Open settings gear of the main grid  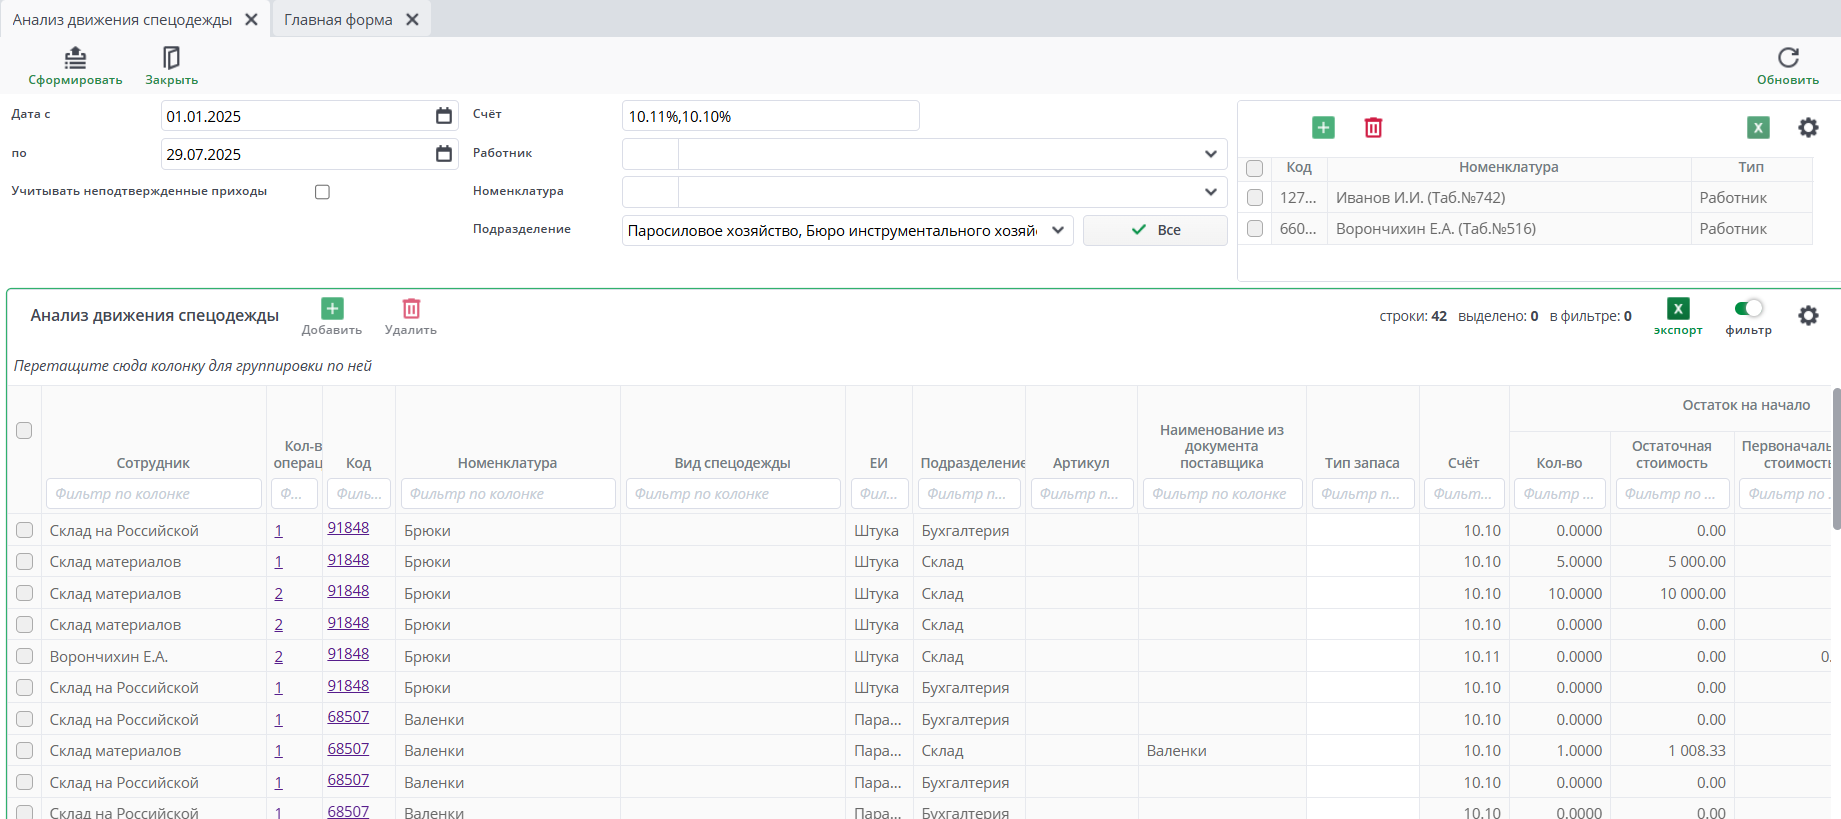pyautogui.click(x=1808, y=316)
